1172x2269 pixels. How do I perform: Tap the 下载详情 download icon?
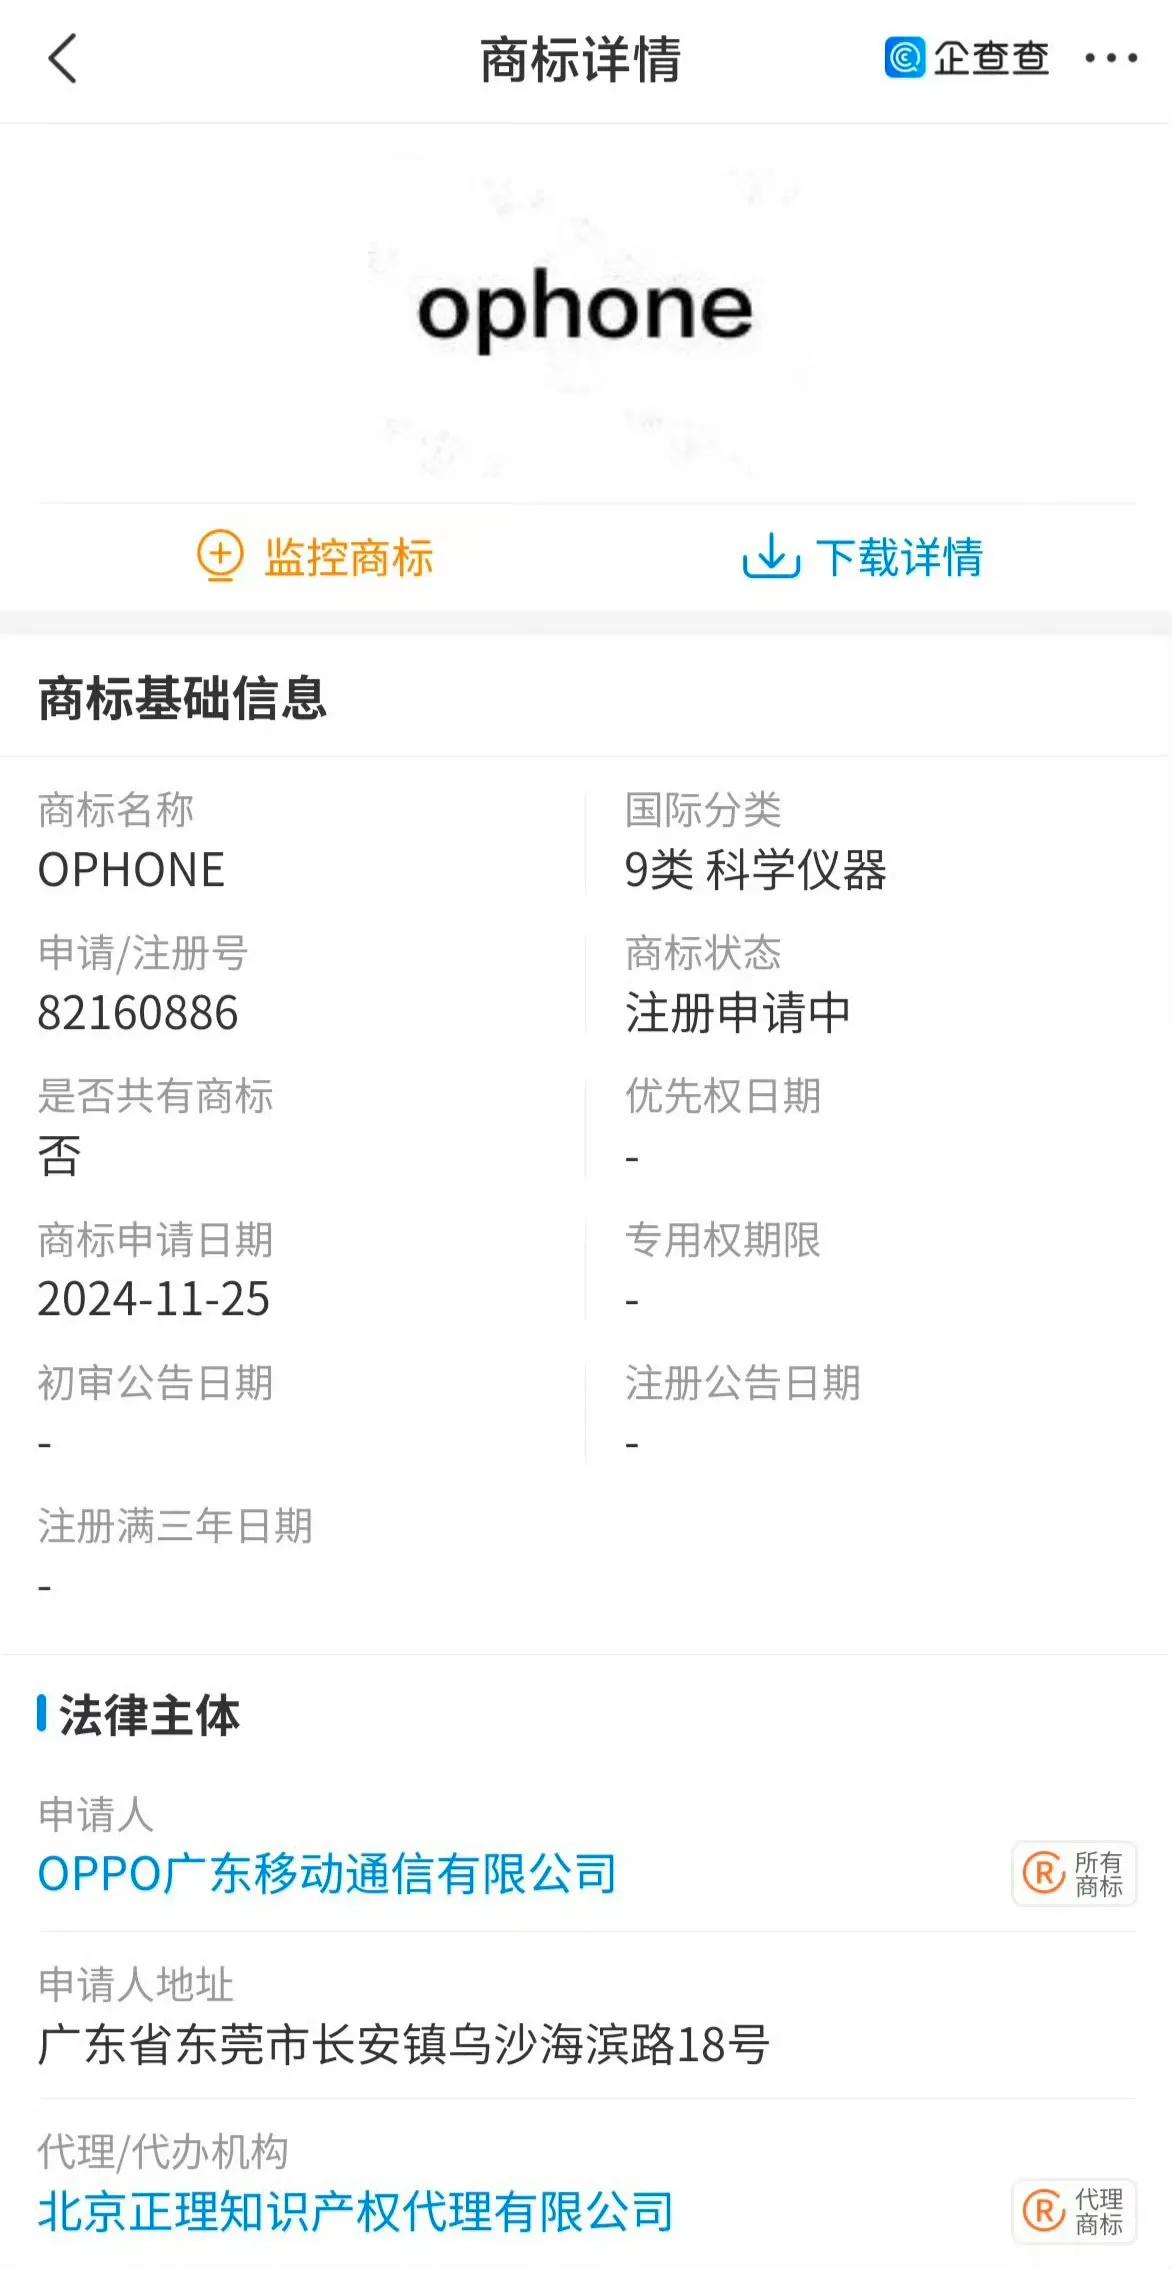[771, 556]
